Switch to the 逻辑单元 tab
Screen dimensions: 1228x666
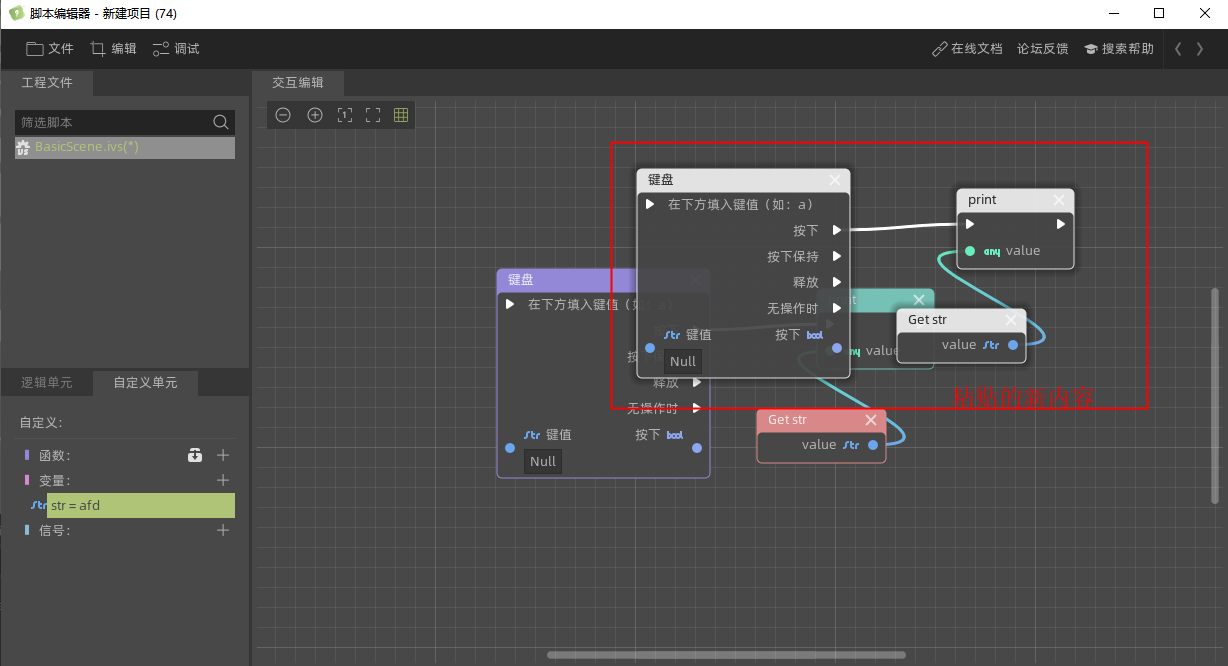(x=47, y=382)
